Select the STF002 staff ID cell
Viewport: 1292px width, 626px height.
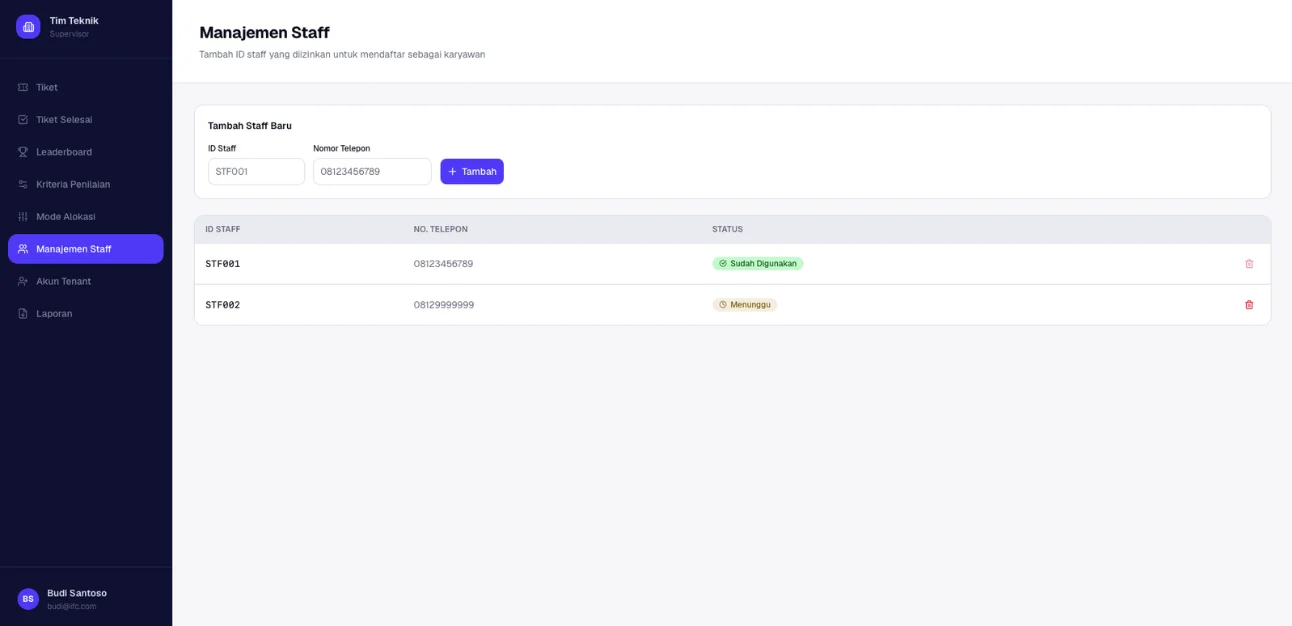pos(223,305)
